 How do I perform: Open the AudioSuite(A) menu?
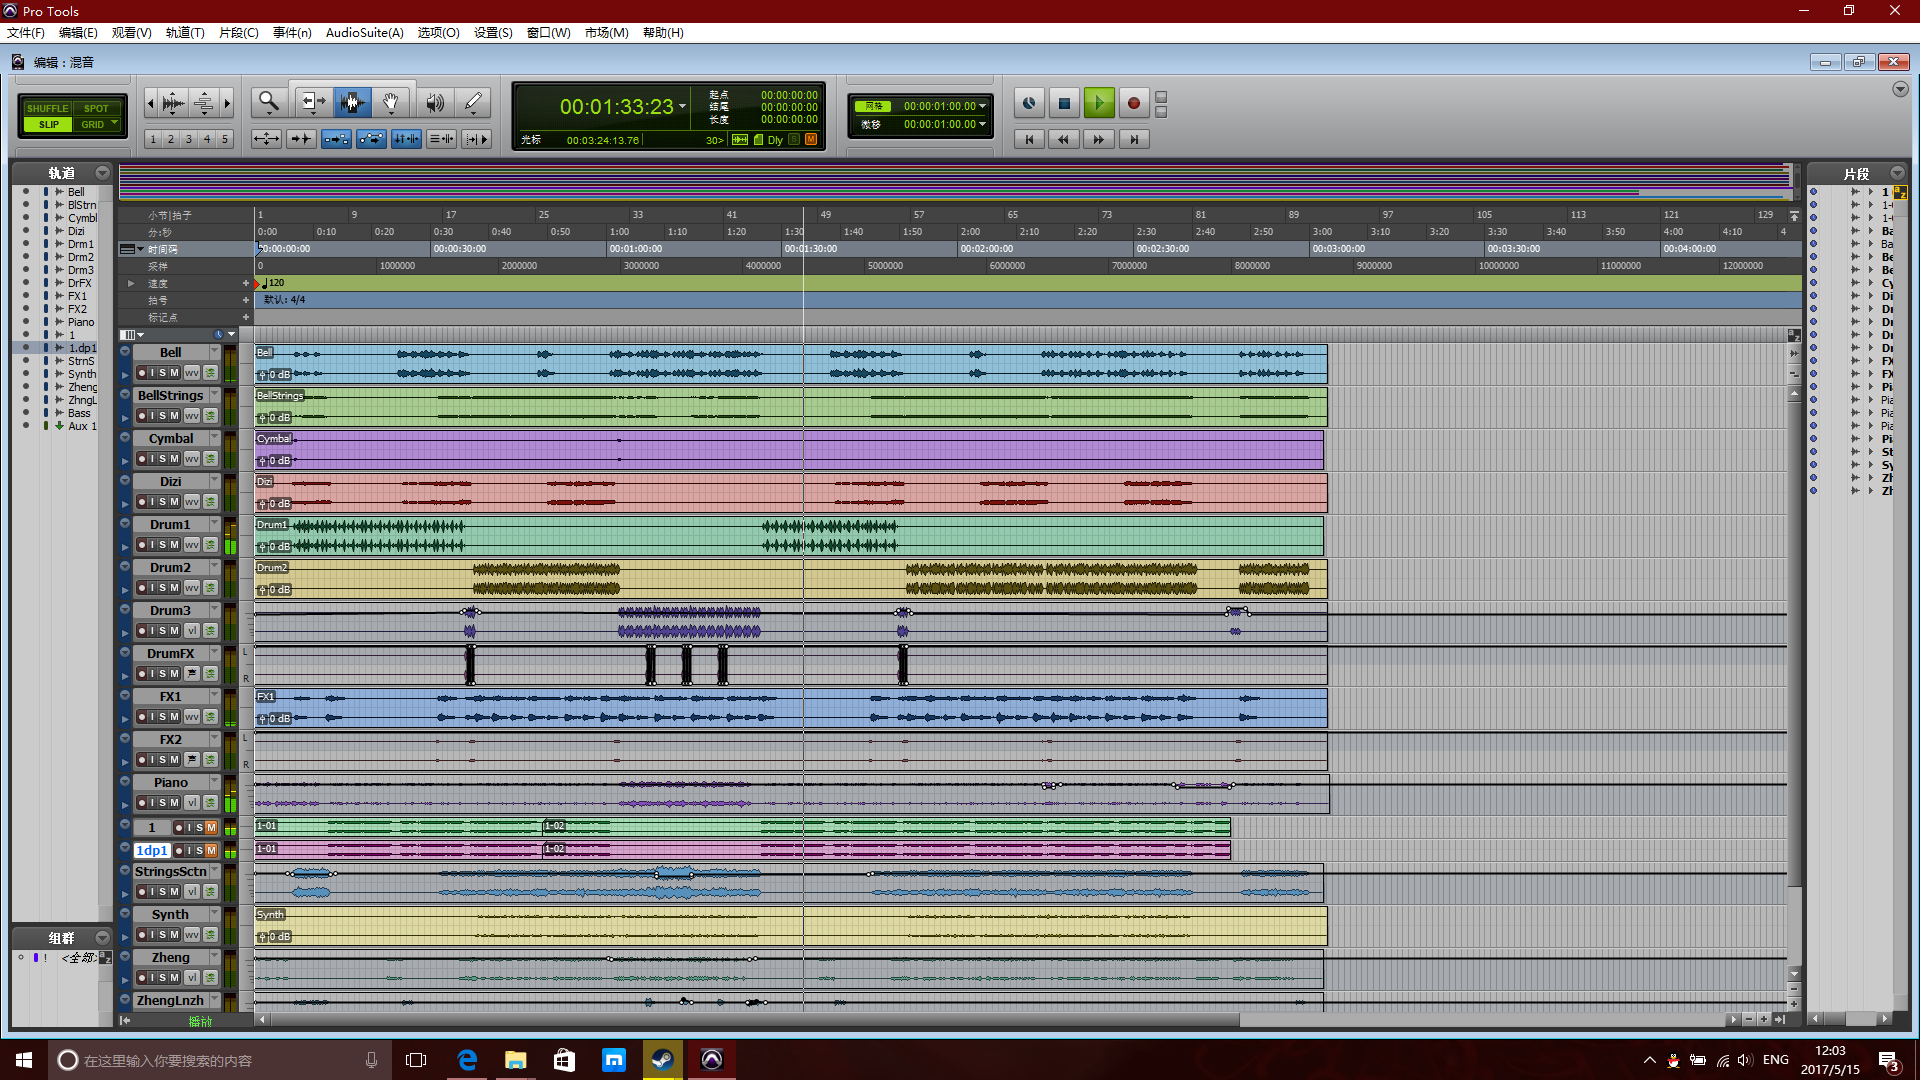click(364, 33)
